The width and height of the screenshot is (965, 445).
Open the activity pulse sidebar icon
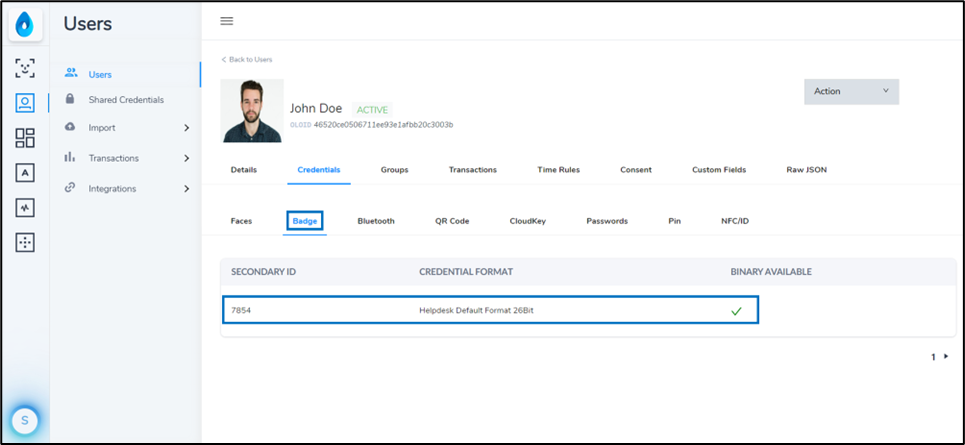click(x=25, y=208)
